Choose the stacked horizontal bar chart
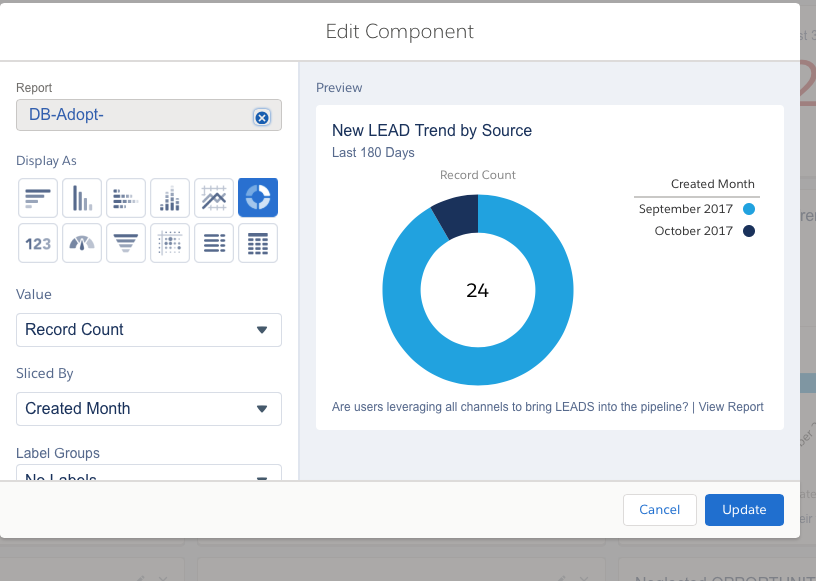Viewport: 816px width, 581px height. pyautogui.click(x=126, y=198)
